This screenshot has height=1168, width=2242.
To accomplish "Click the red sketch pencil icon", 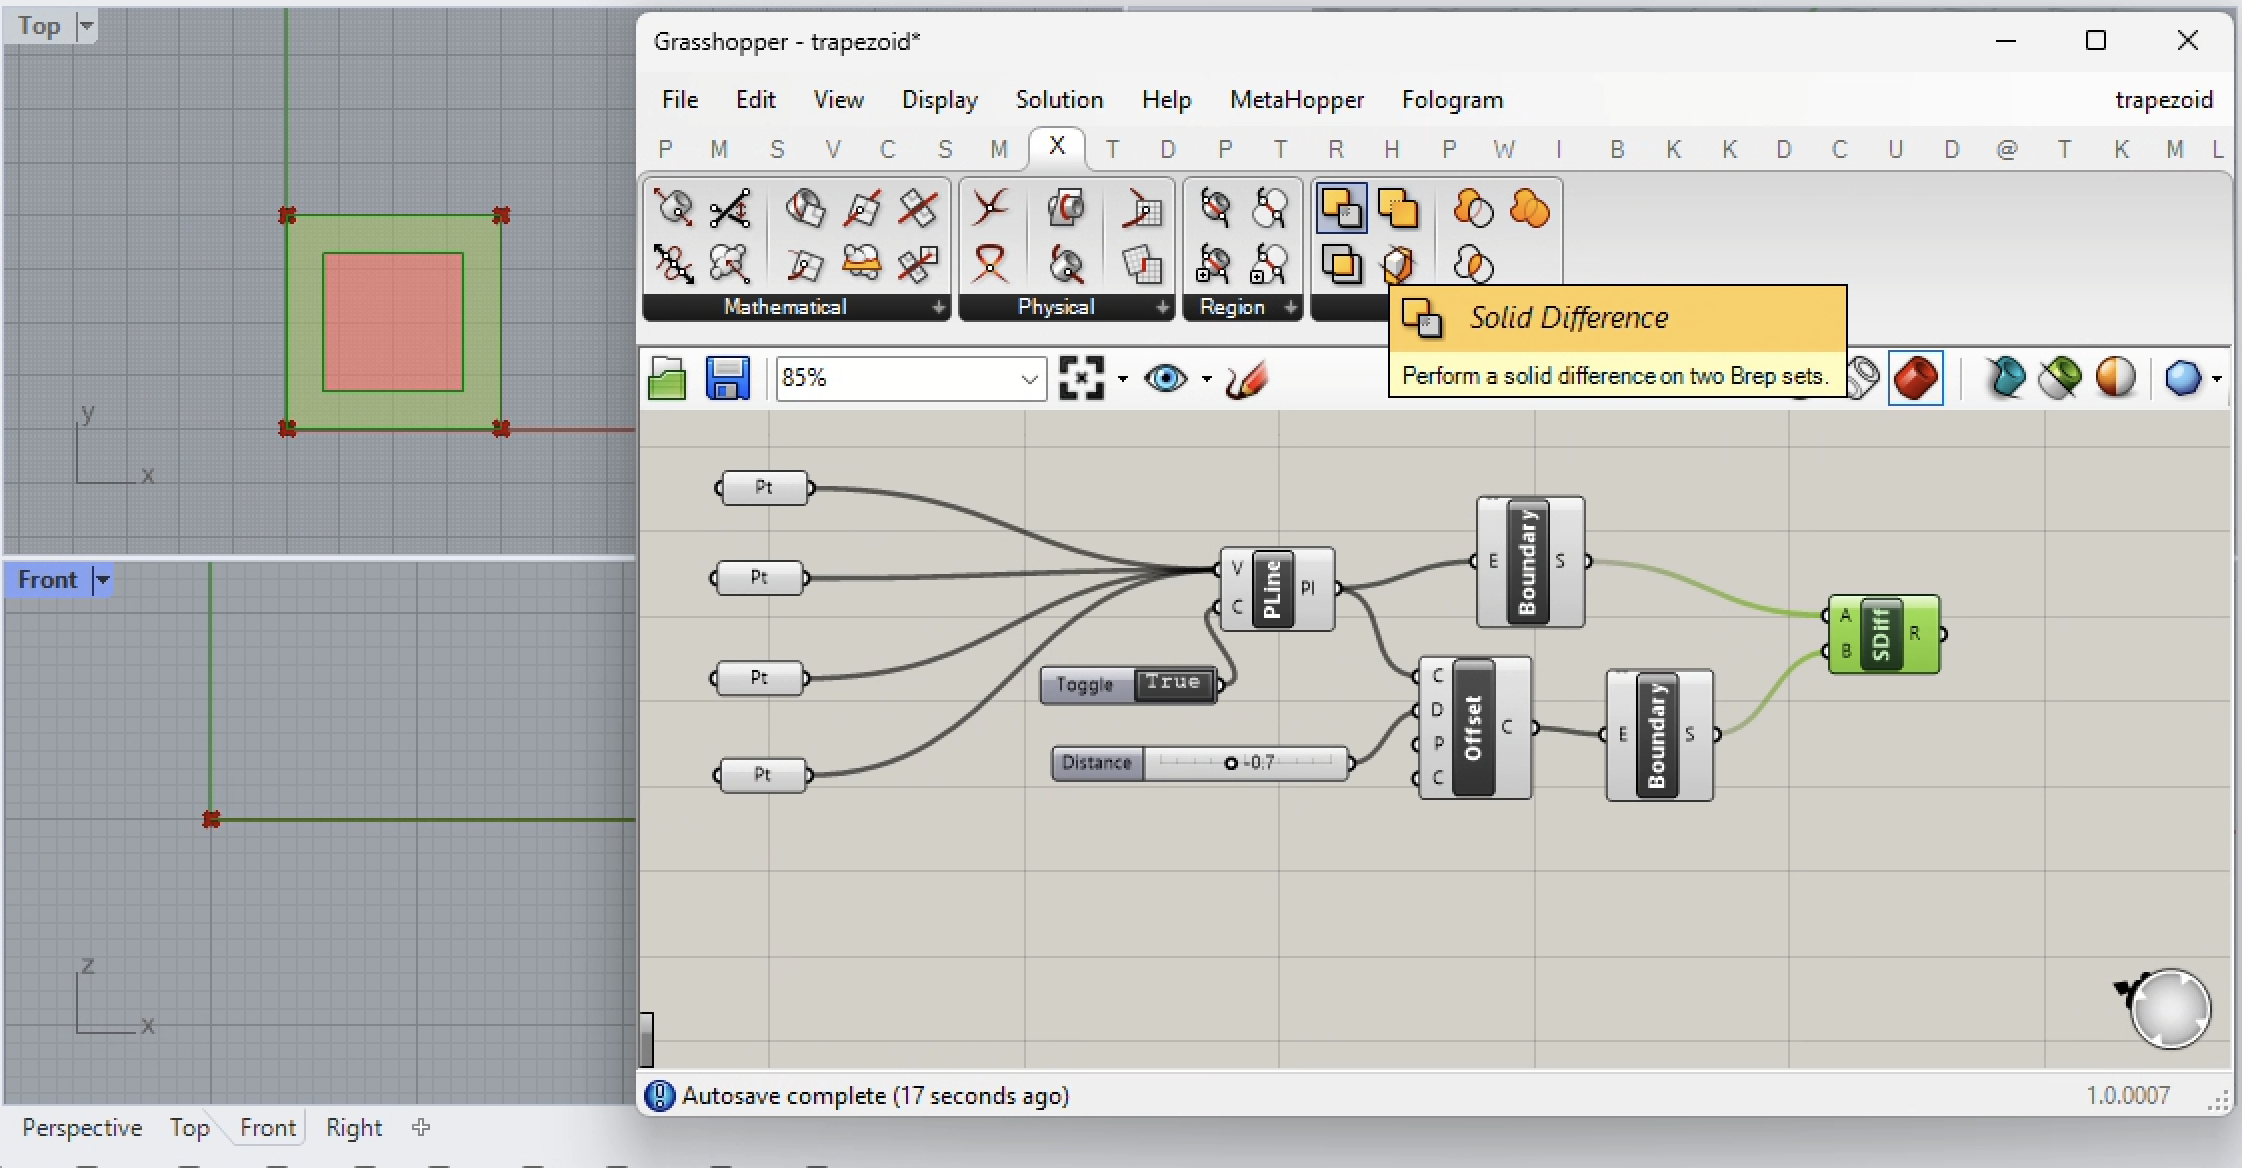I will click(1246, 379).
